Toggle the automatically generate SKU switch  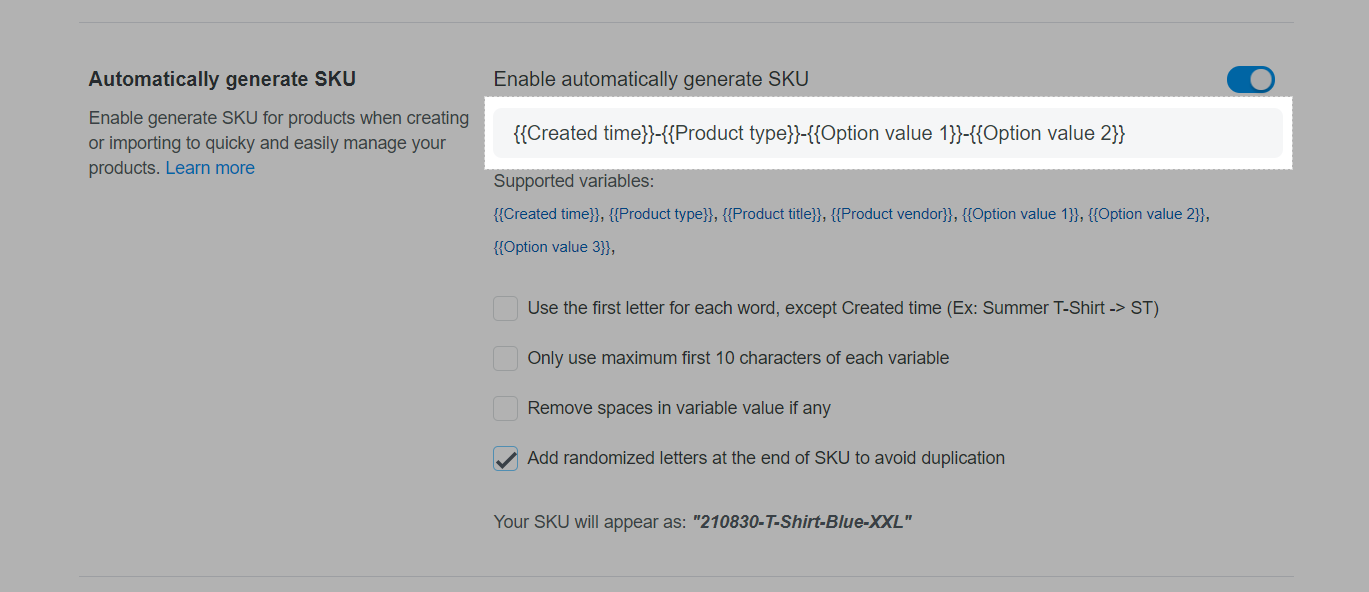point(1250,80)
